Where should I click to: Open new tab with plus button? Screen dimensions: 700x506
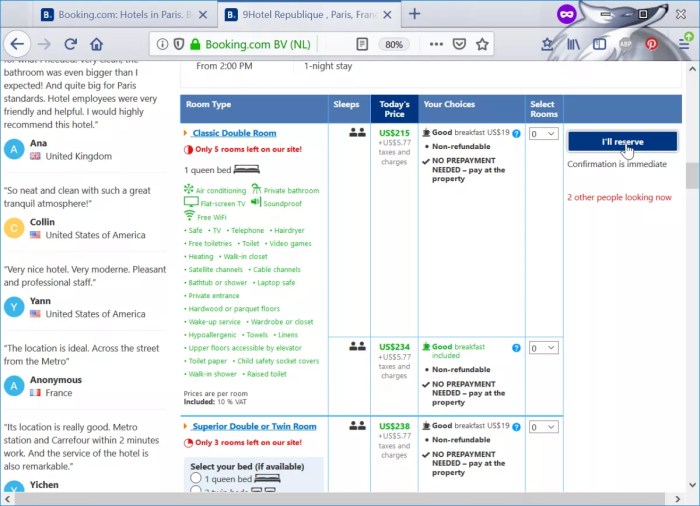(414, 14)
